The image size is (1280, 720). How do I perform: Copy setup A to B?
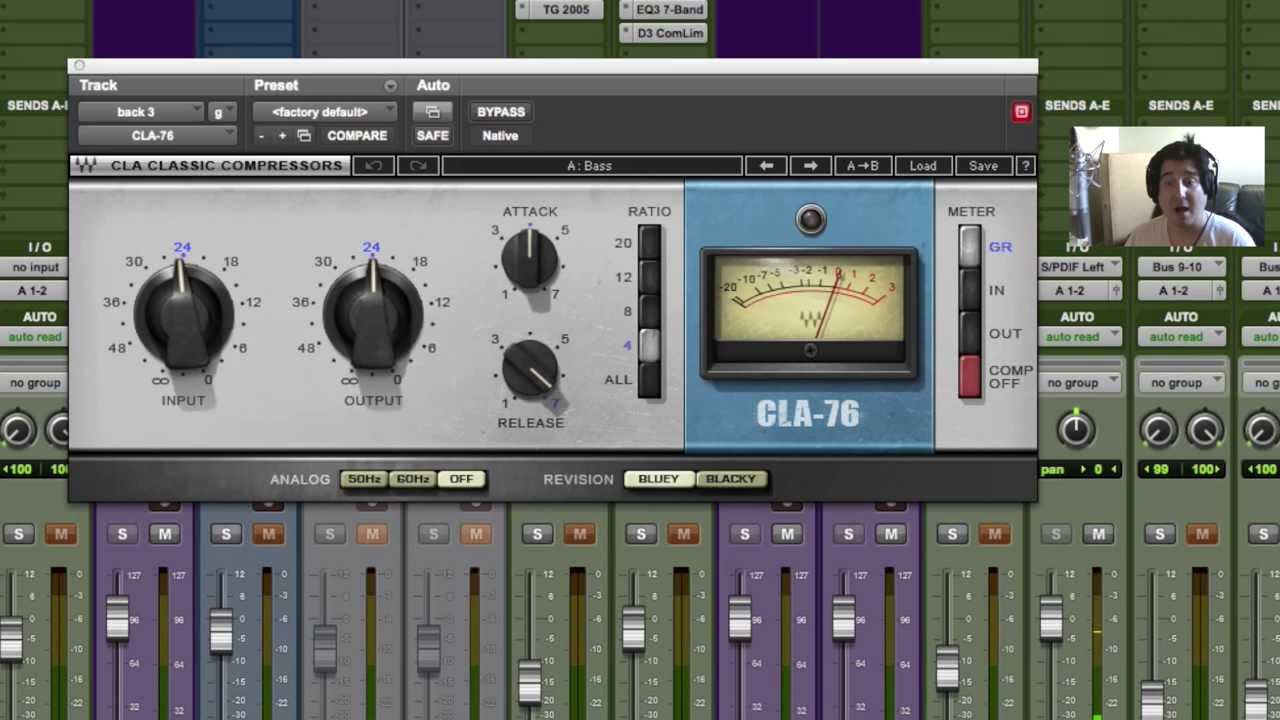click(x=862, y=166)
